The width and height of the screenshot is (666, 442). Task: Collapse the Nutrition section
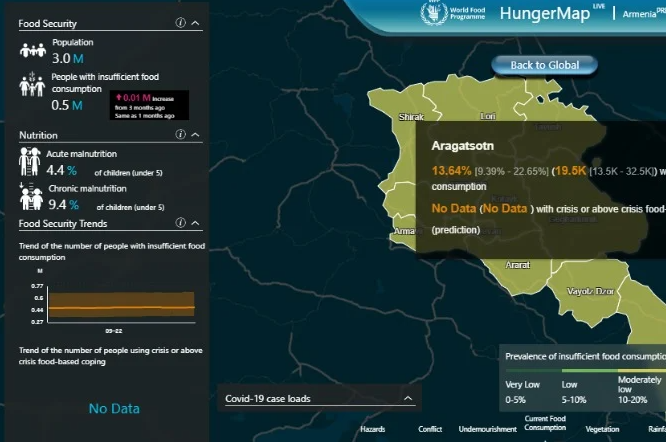196,135
